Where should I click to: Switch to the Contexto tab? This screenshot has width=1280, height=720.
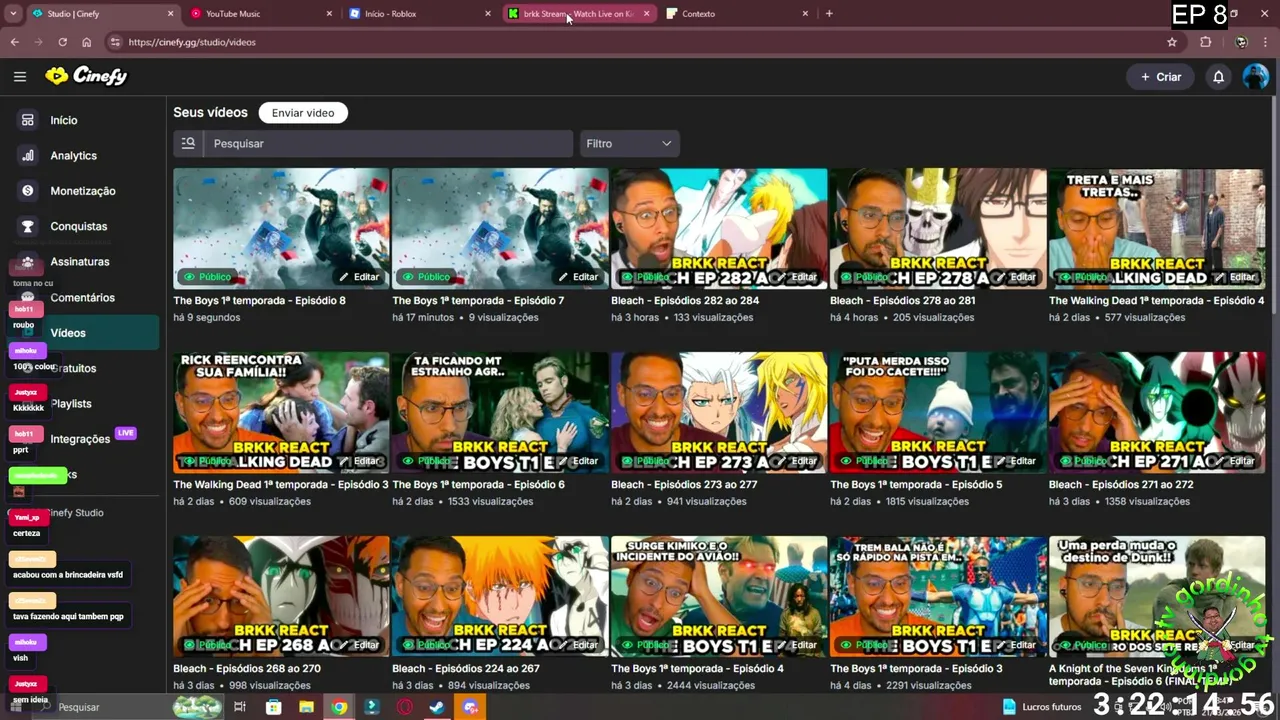click(735, 14)
